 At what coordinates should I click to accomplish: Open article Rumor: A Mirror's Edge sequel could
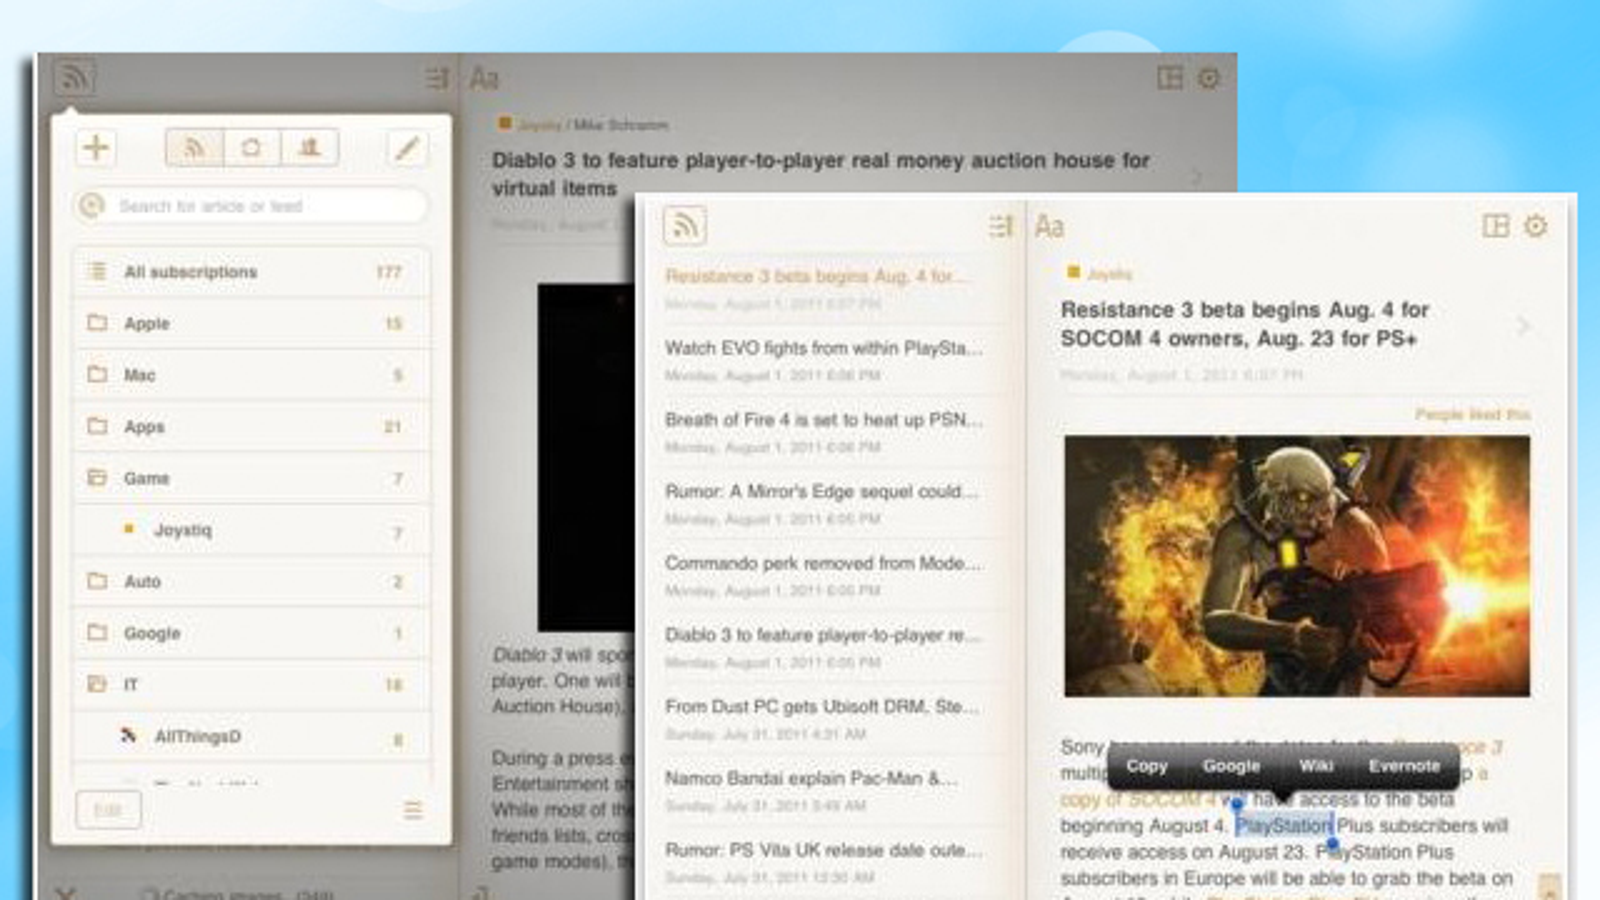tap(825, 503)
